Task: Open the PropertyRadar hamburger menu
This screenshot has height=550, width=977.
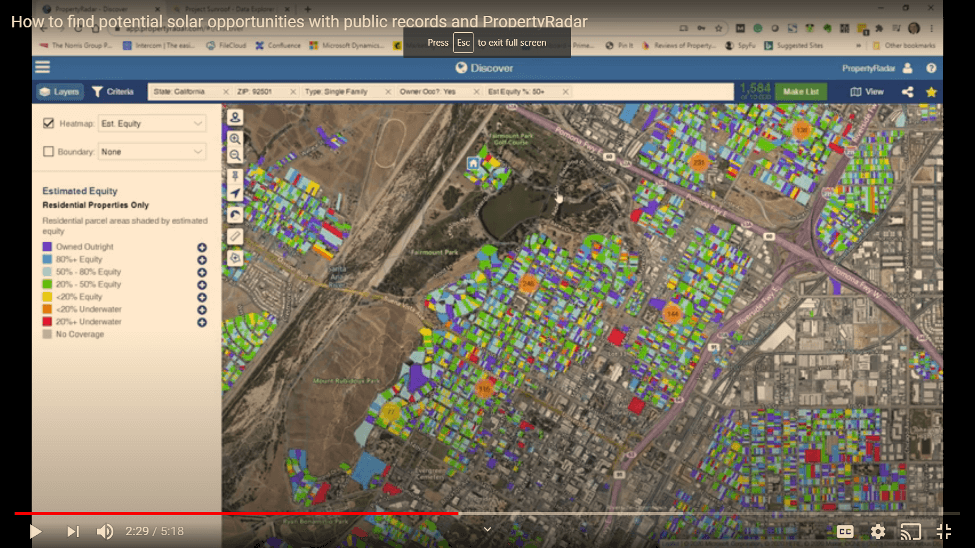Action: click(x=42, y=67)
